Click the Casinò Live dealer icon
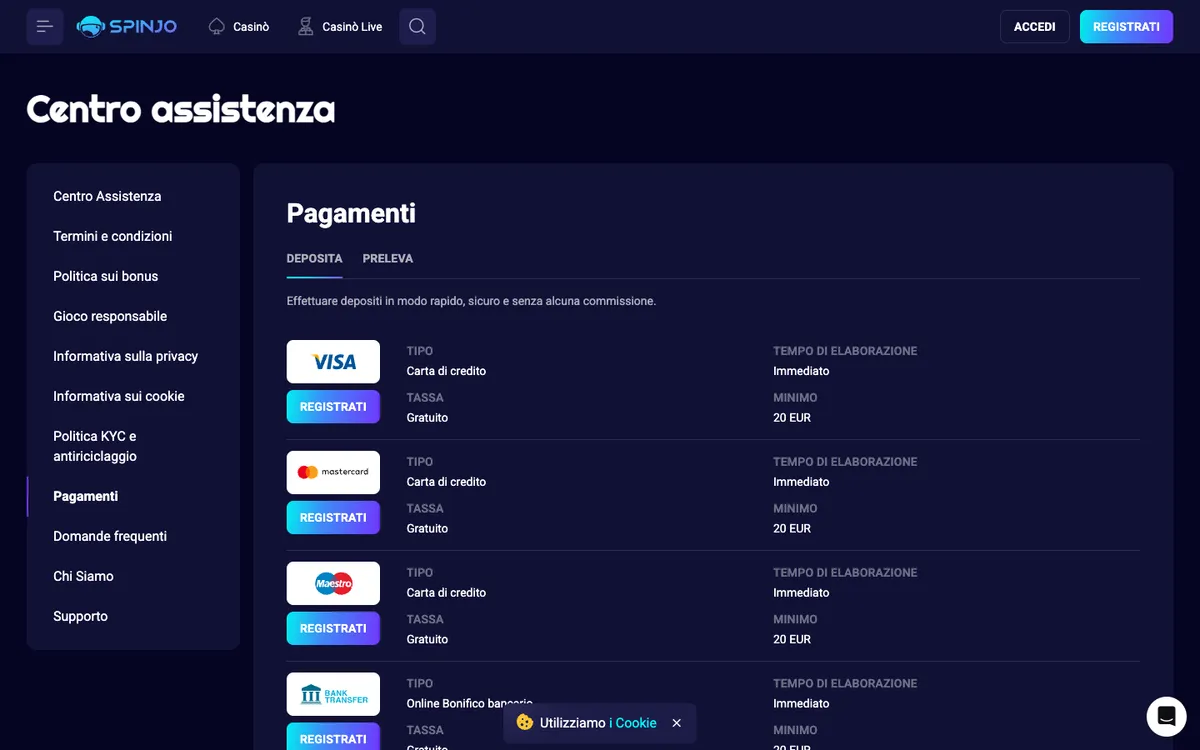Image resolution: width=1200 pixels, height=750 pixels. [306, 27]
